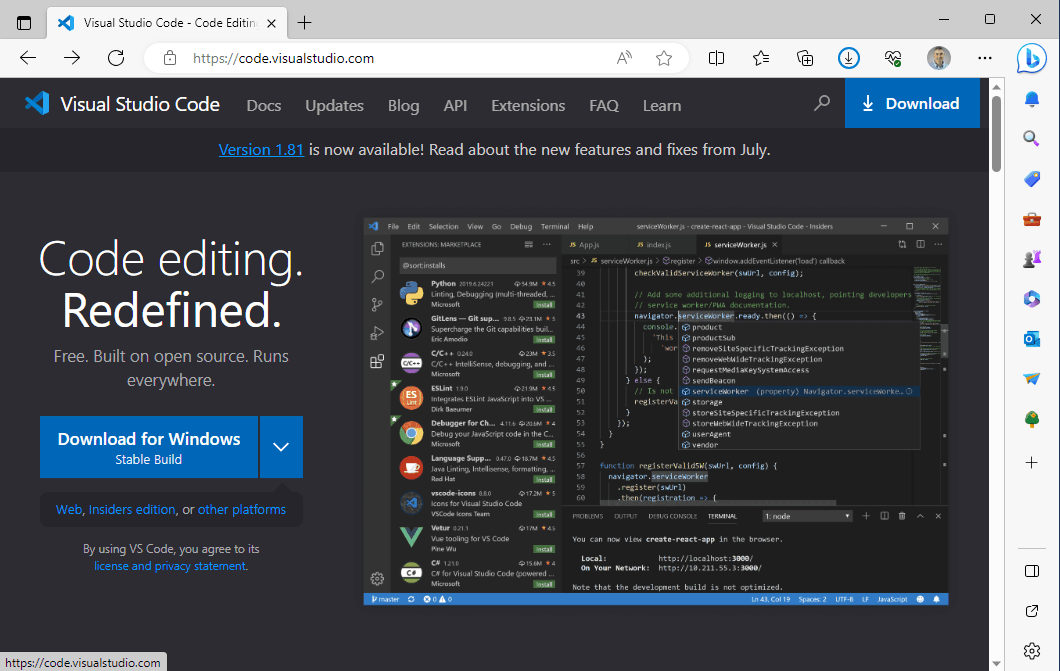Click the Outlook icon in Edge sidebar
The image size is (1060, 671).
[x=1032, y=339]
